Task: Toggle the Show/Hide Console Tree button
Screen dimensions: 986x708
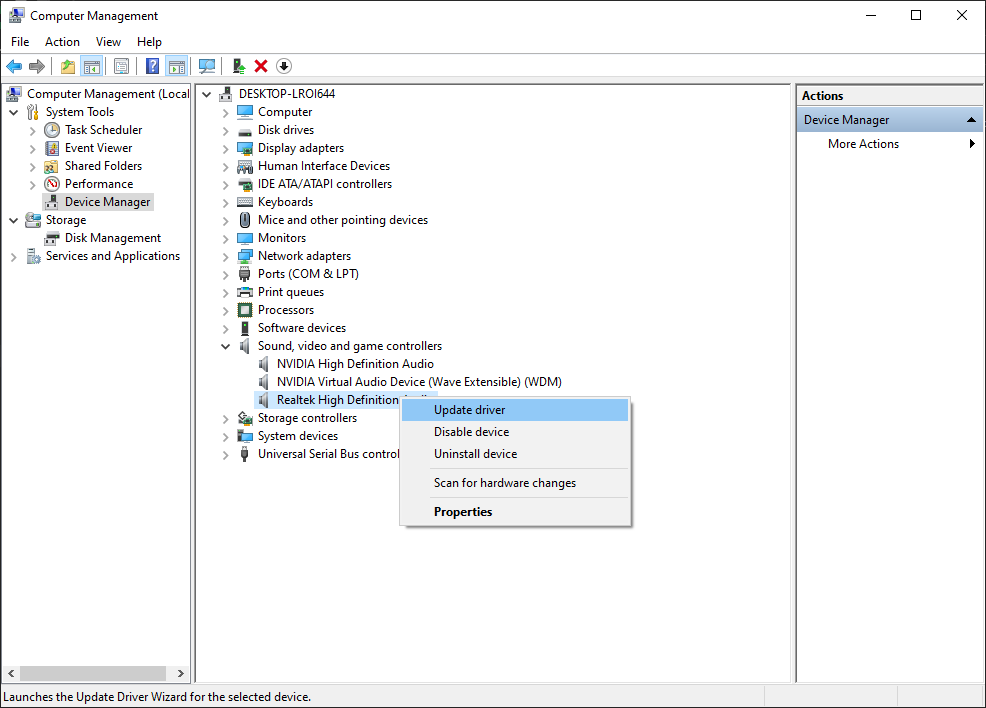Action: tap(91, 66)
